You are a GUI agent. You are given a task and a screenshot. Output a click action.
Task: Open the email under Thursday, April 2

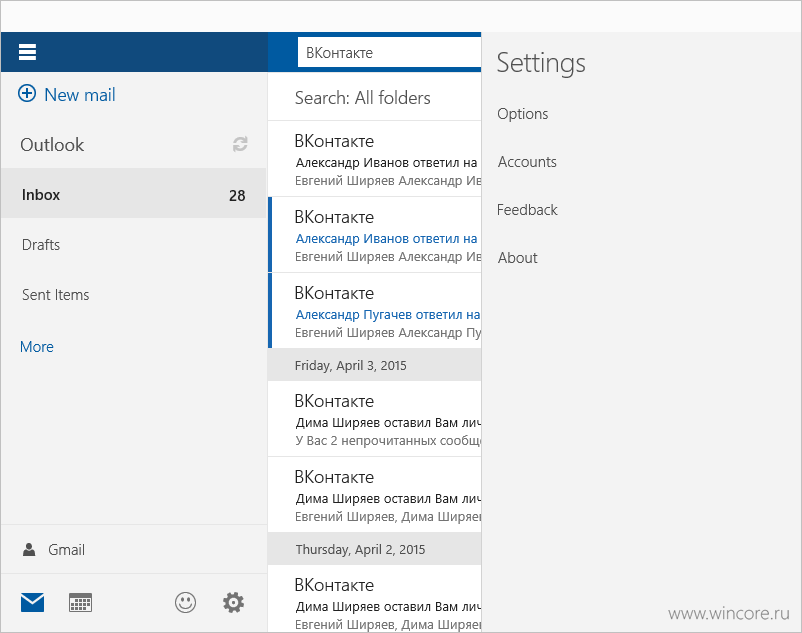[374, 599]
